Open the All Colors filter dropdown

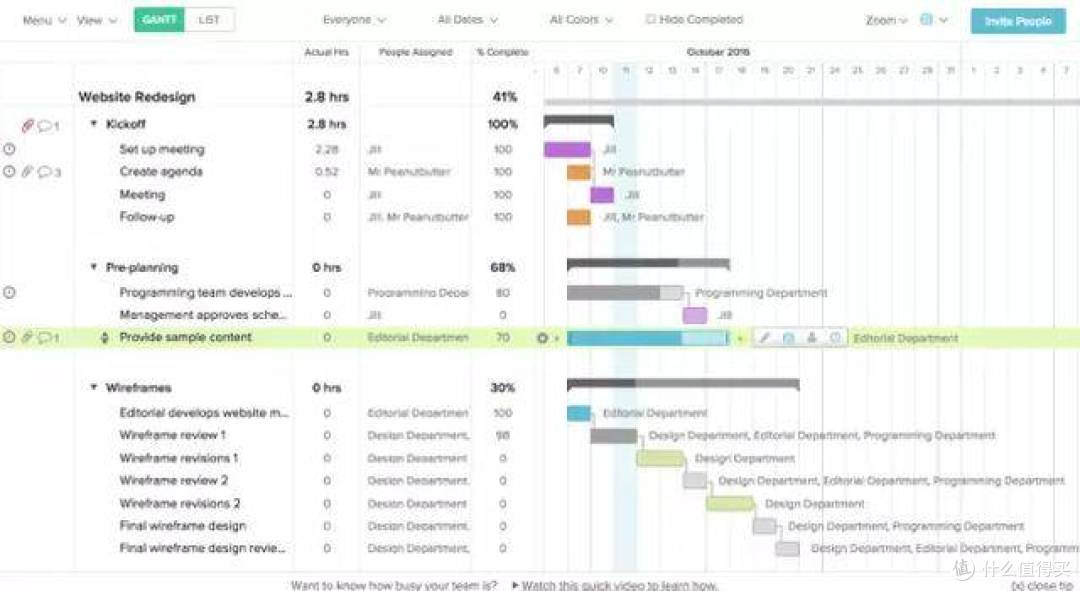coord(581,20)
